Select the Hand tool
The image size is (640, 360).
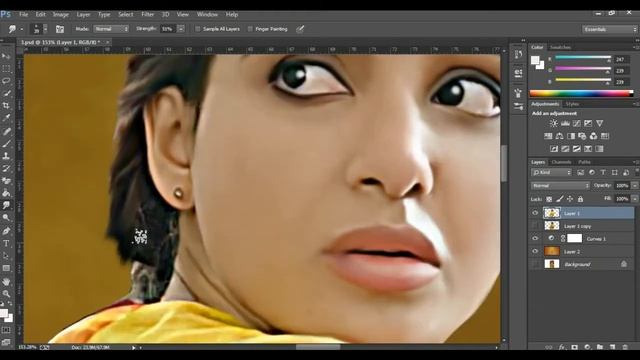6,281
